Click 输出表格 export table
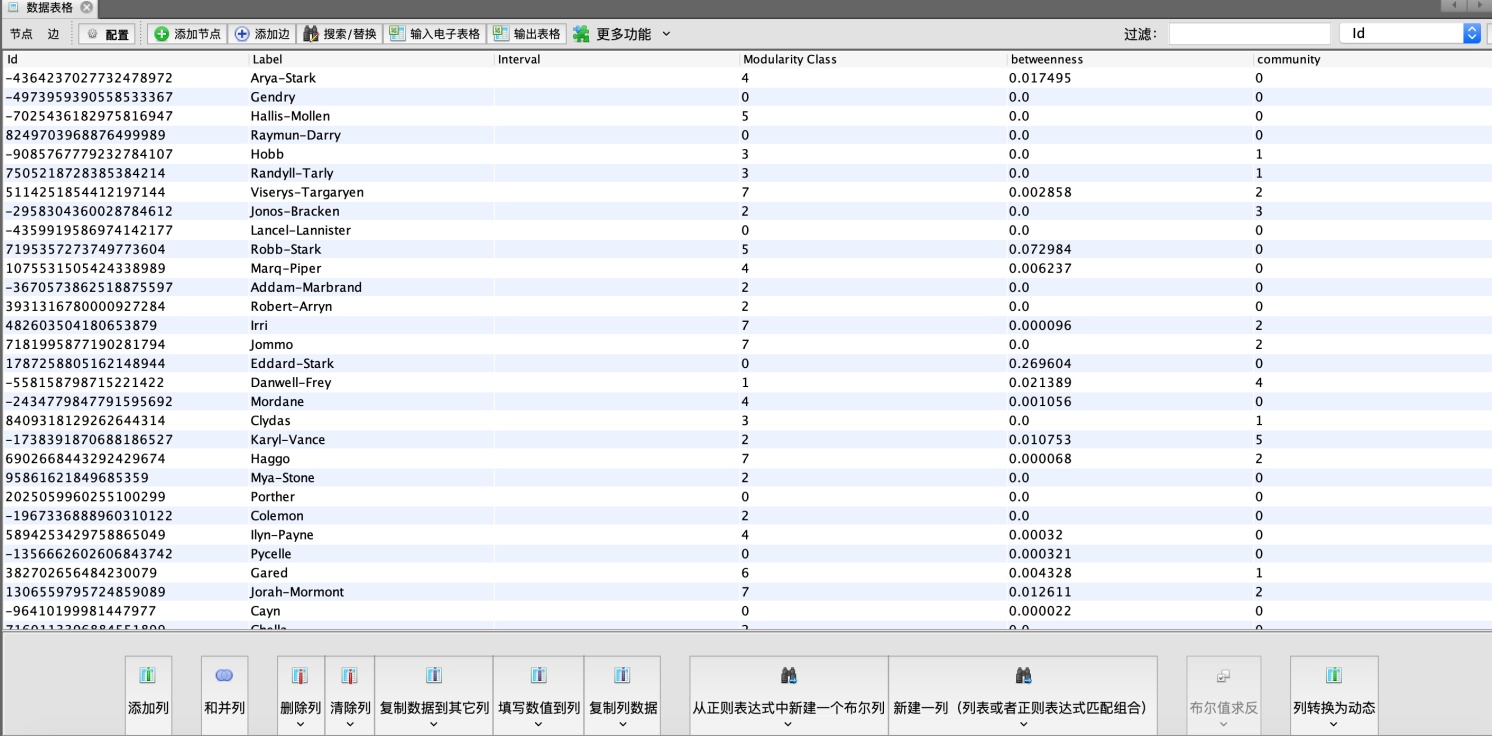Viewport: 1492px width, 736px height. click(x=527, y=34)
